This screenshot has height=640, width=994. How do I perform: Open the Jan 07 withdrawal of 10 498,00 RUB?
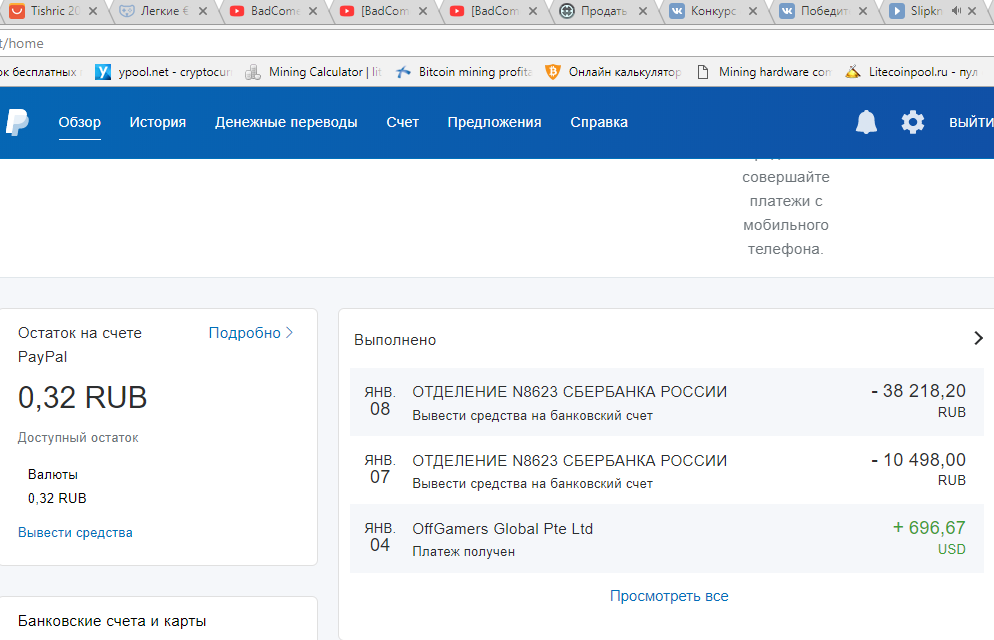[666, 470]
